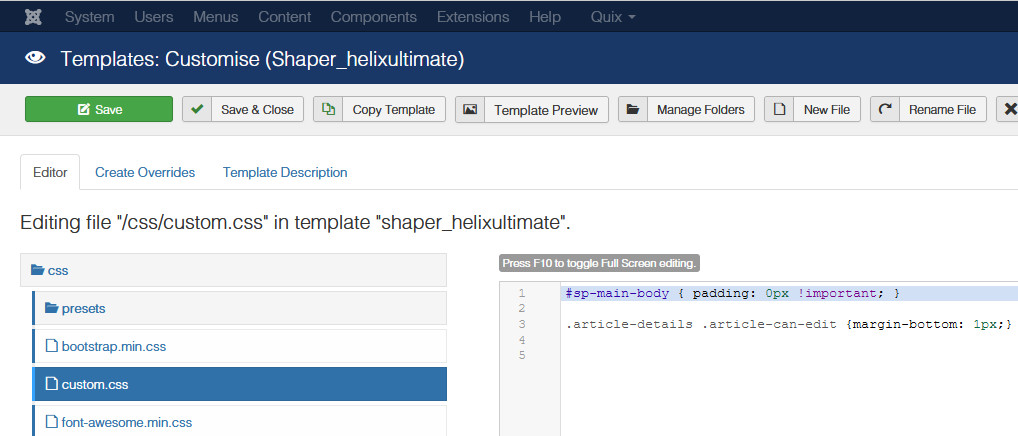The height and width of the screenshot is (436, 1018).
Task: Expand the presets folder
Action: (x=83, y=308)
